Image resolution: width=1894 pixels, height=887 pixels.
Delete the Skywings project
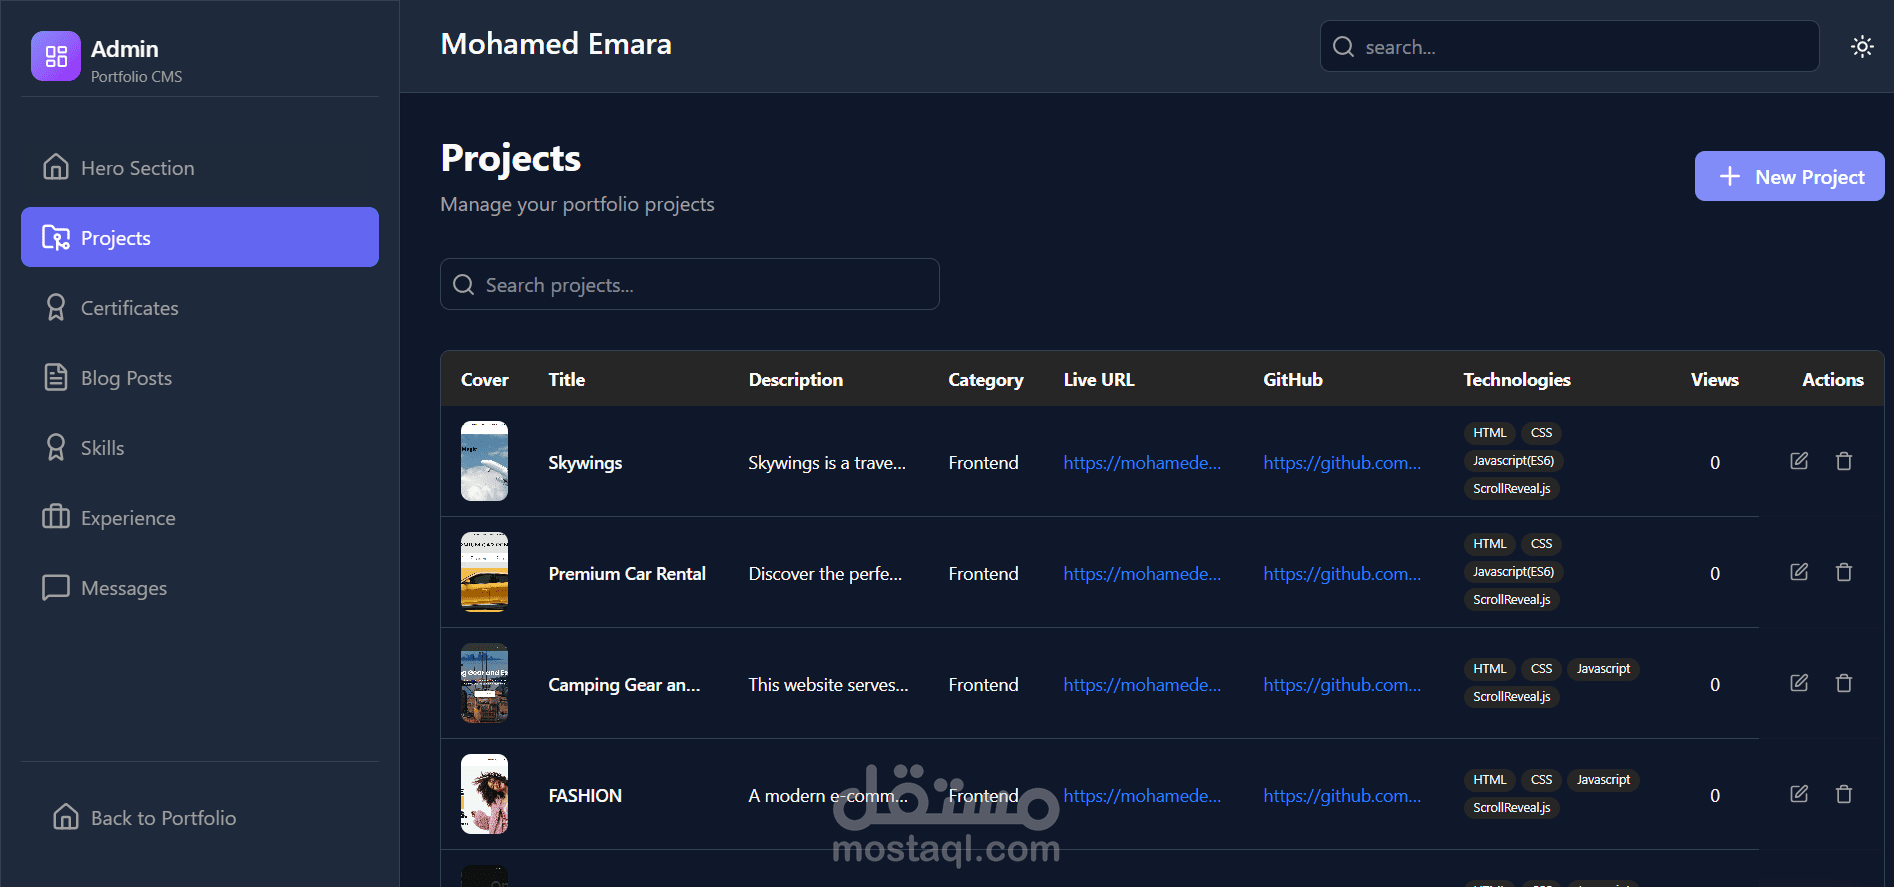click(x=1844, y=461)
